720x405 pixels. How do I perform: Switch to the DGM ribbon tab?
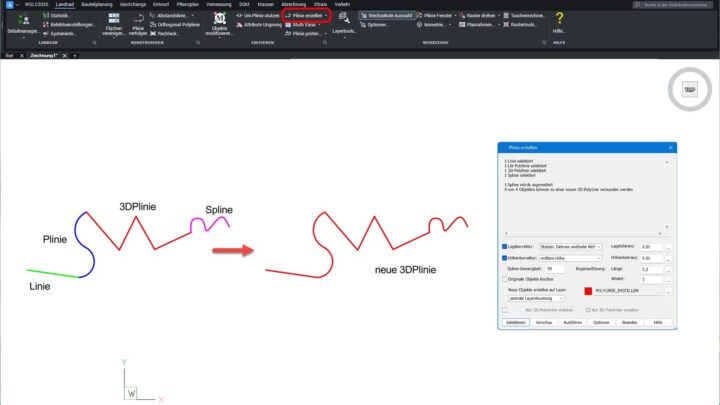[244, 4]
